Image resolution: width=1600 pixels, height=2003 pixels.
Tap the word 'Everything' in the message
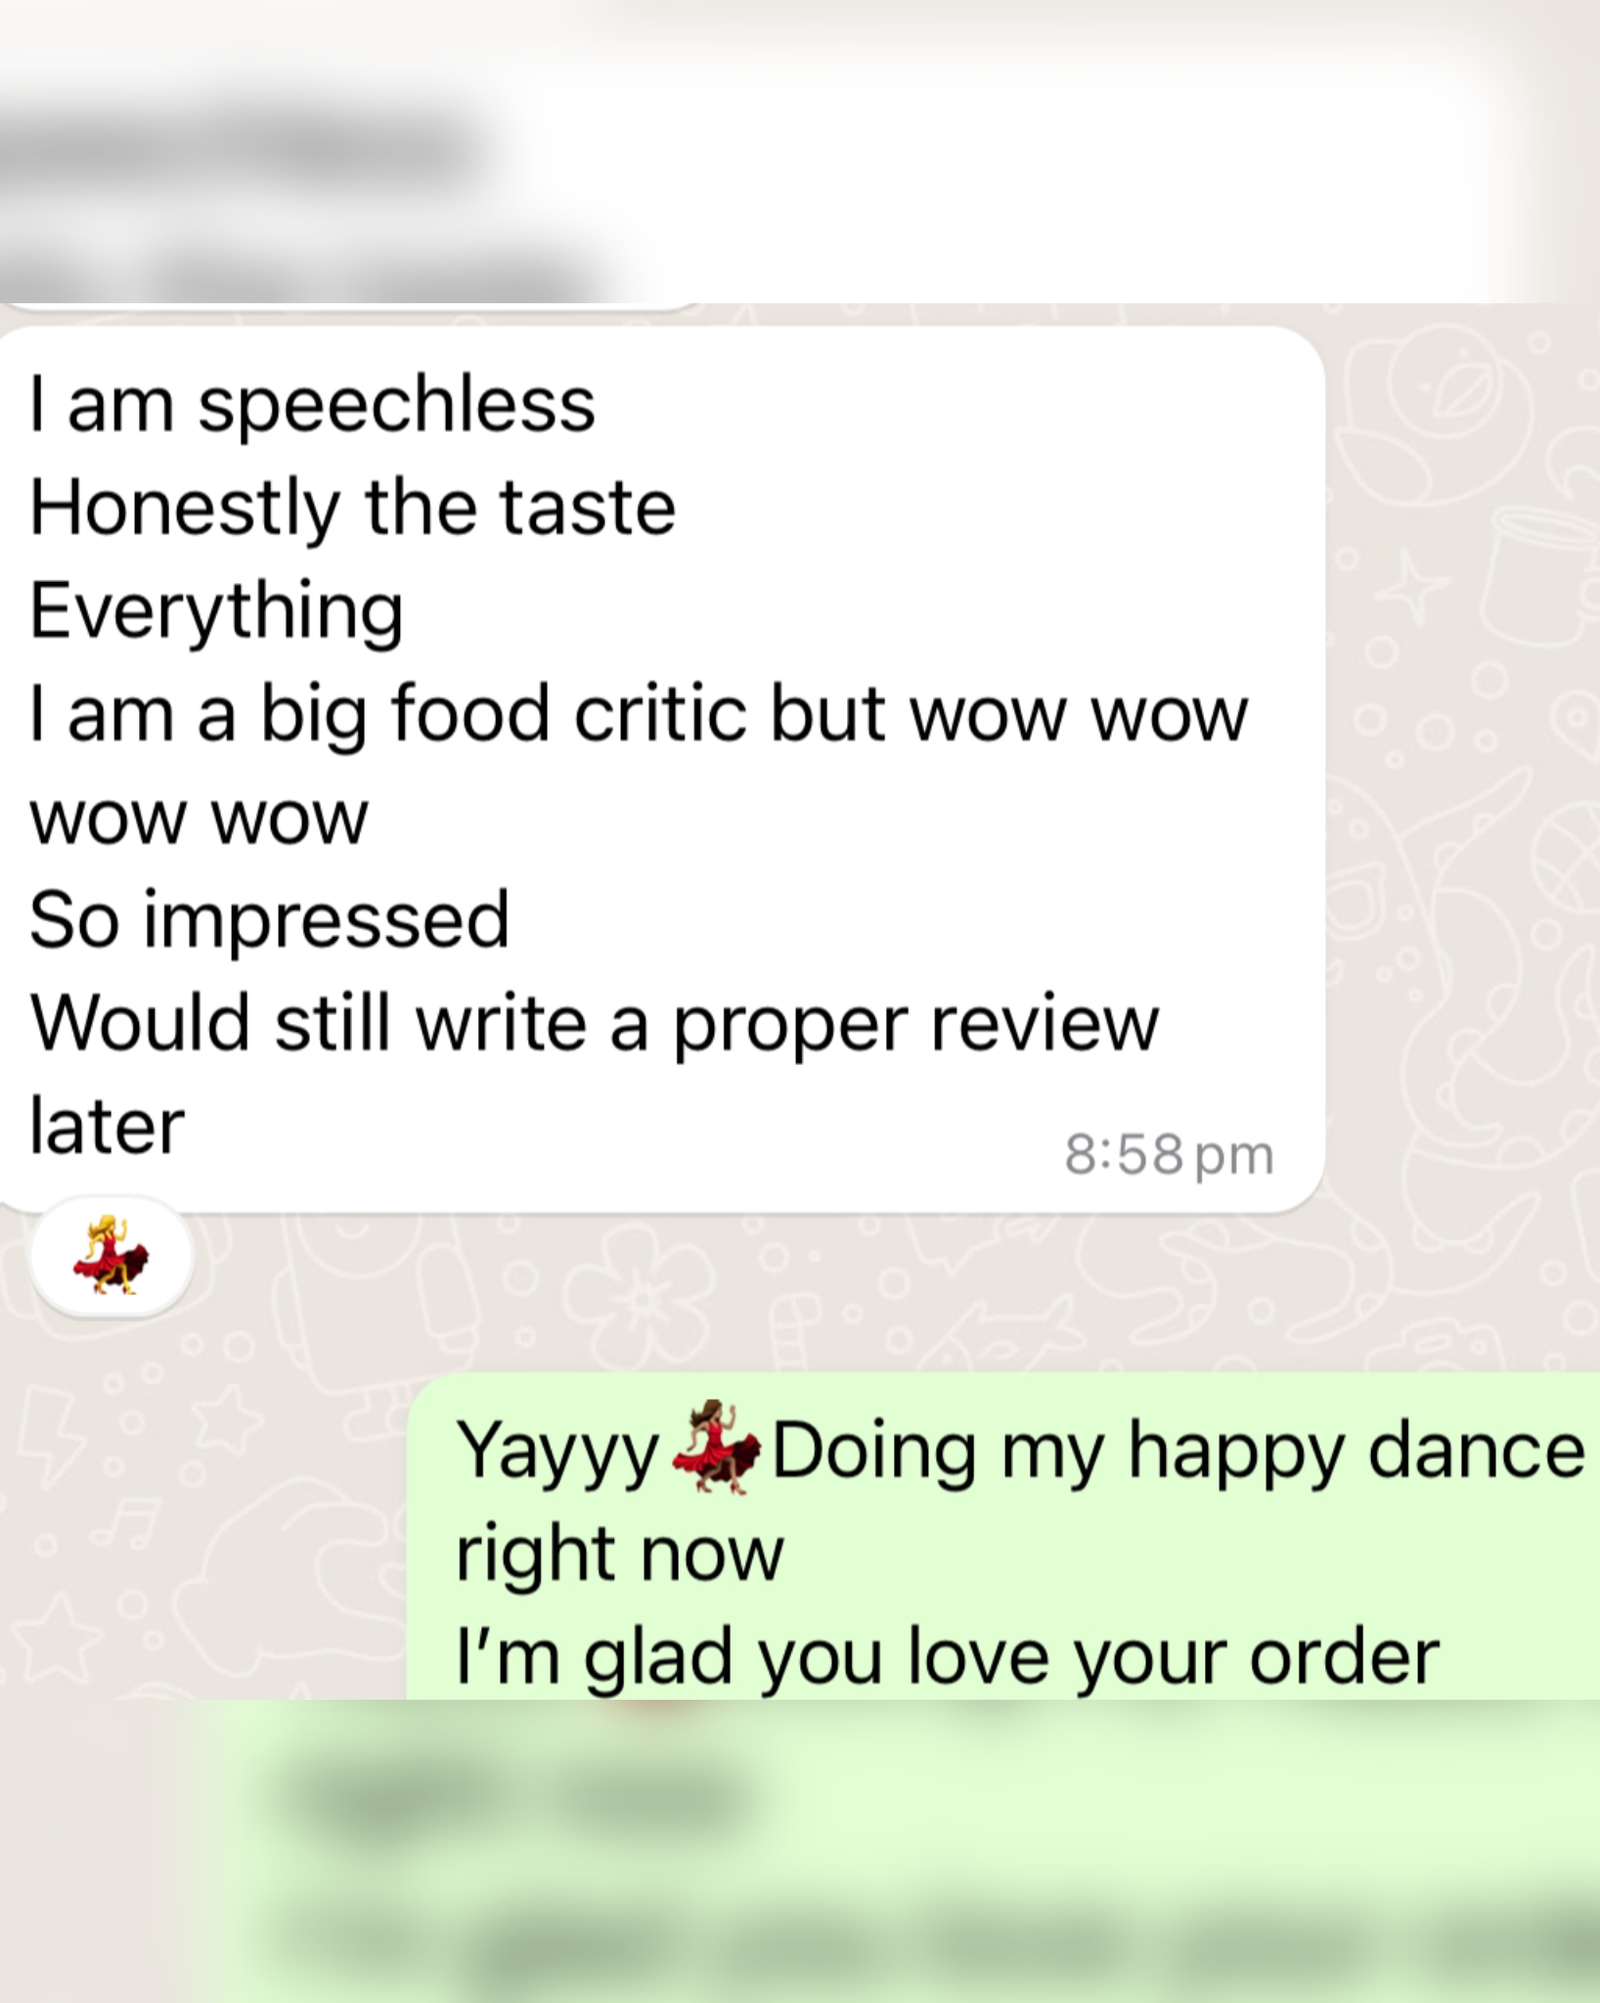216,611
